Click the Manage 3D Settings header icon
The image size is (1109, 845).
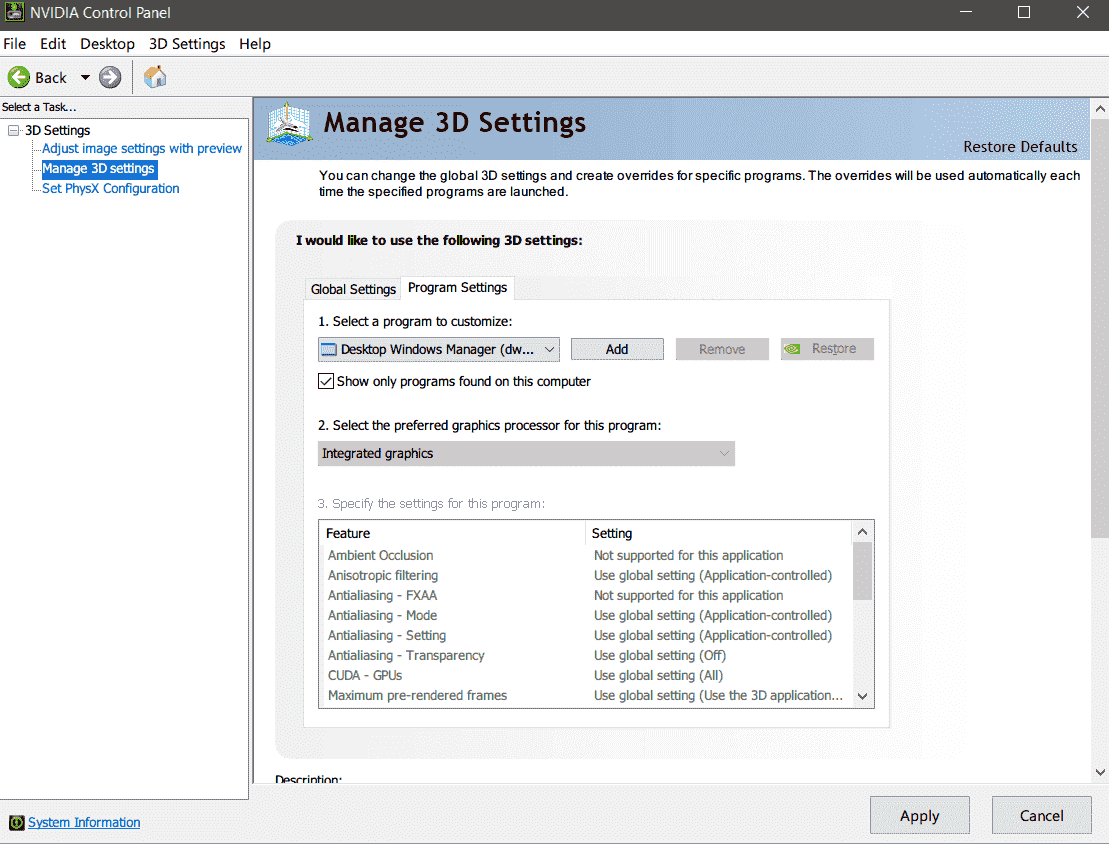[289, 124]
